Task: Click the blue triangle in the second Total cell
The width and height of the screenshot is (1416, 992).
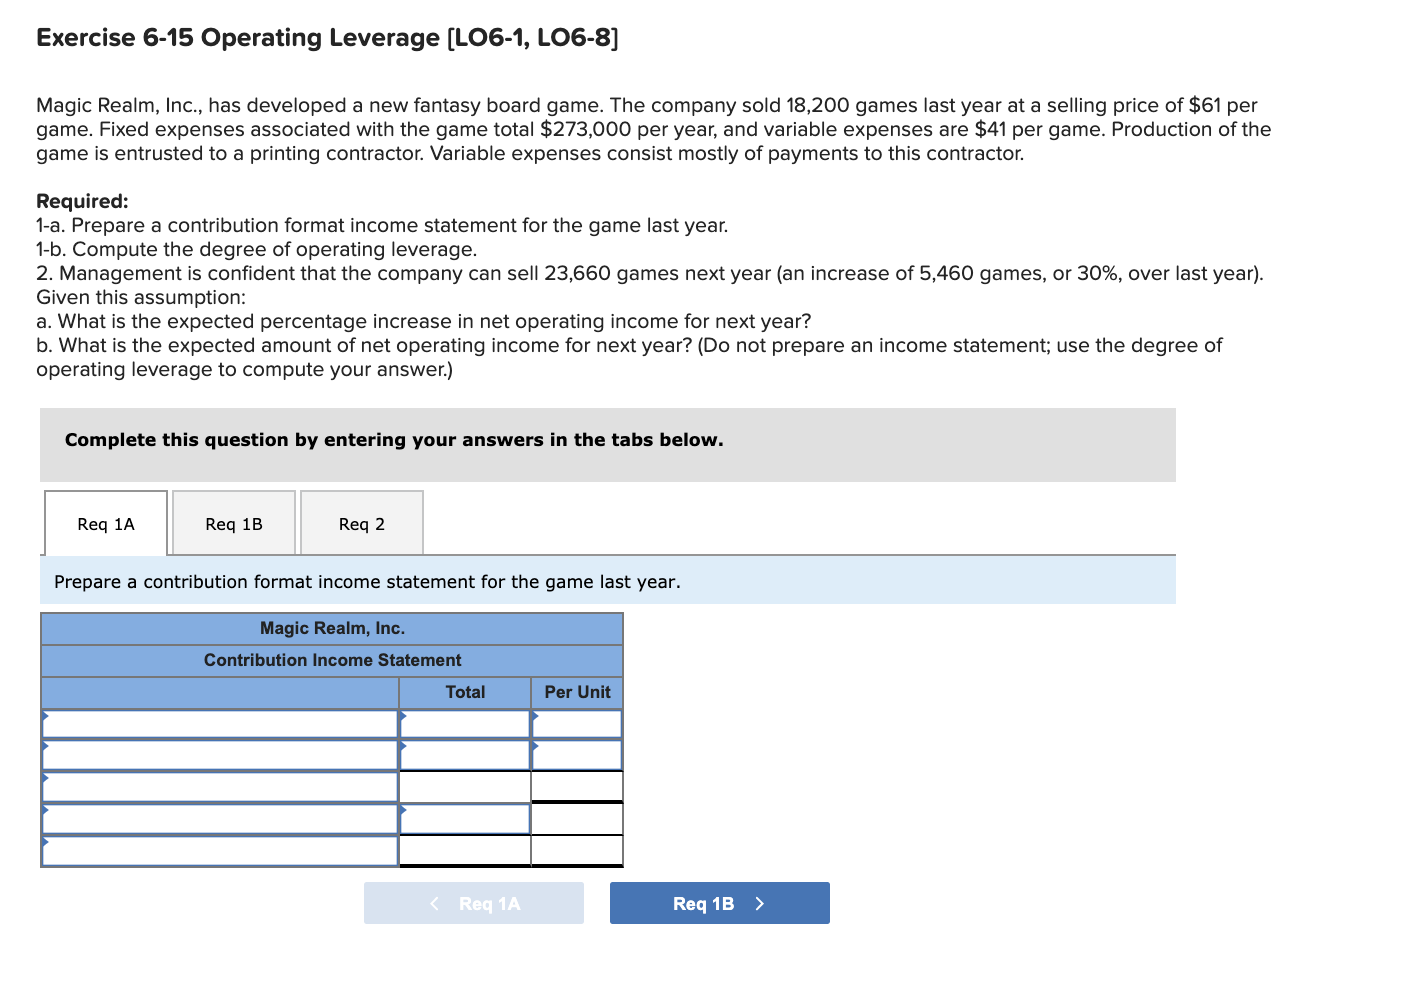Action: click(x=403, y=748)
